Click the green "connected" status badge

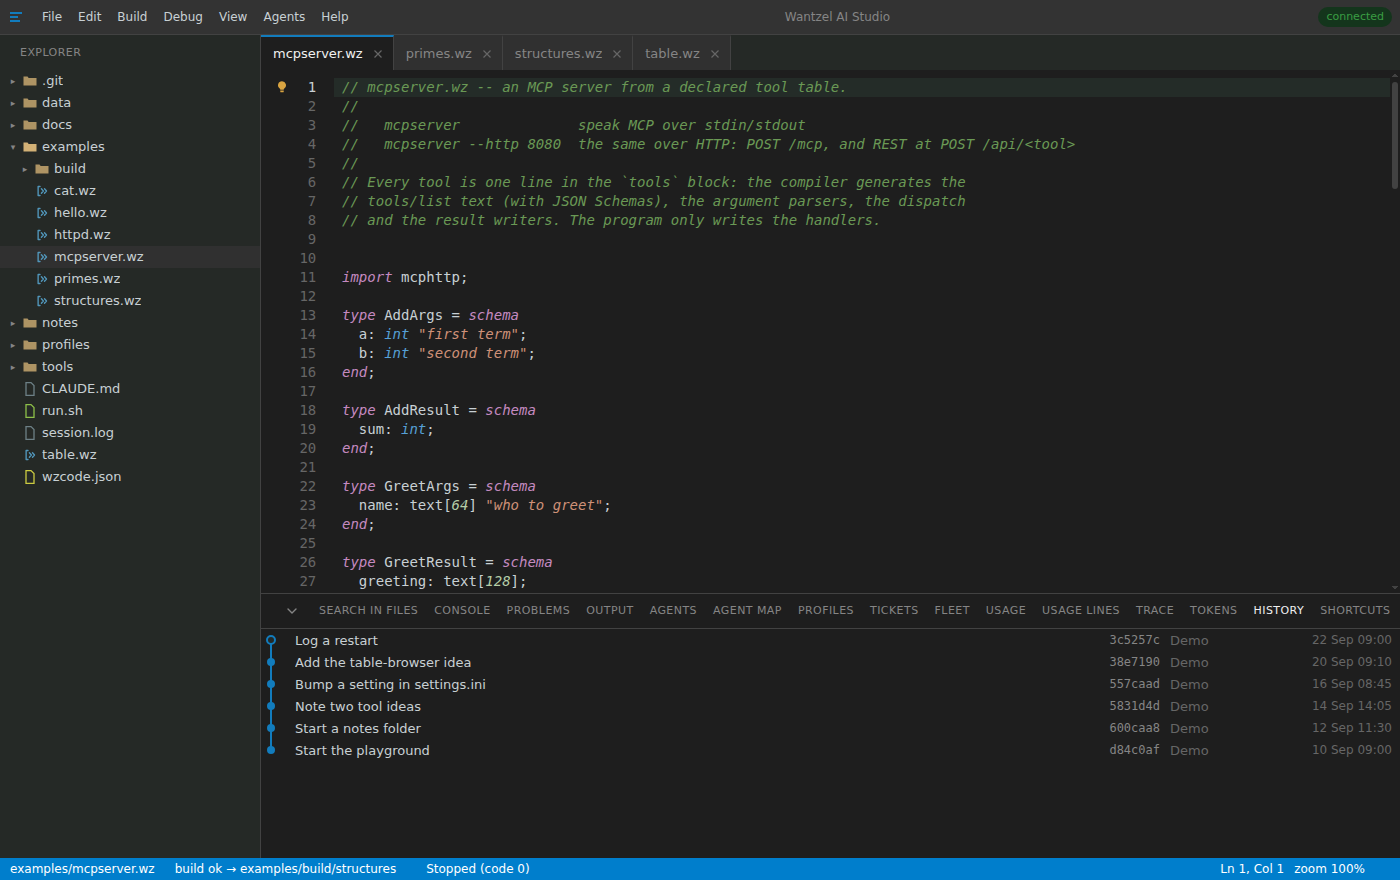(1355, 17)
